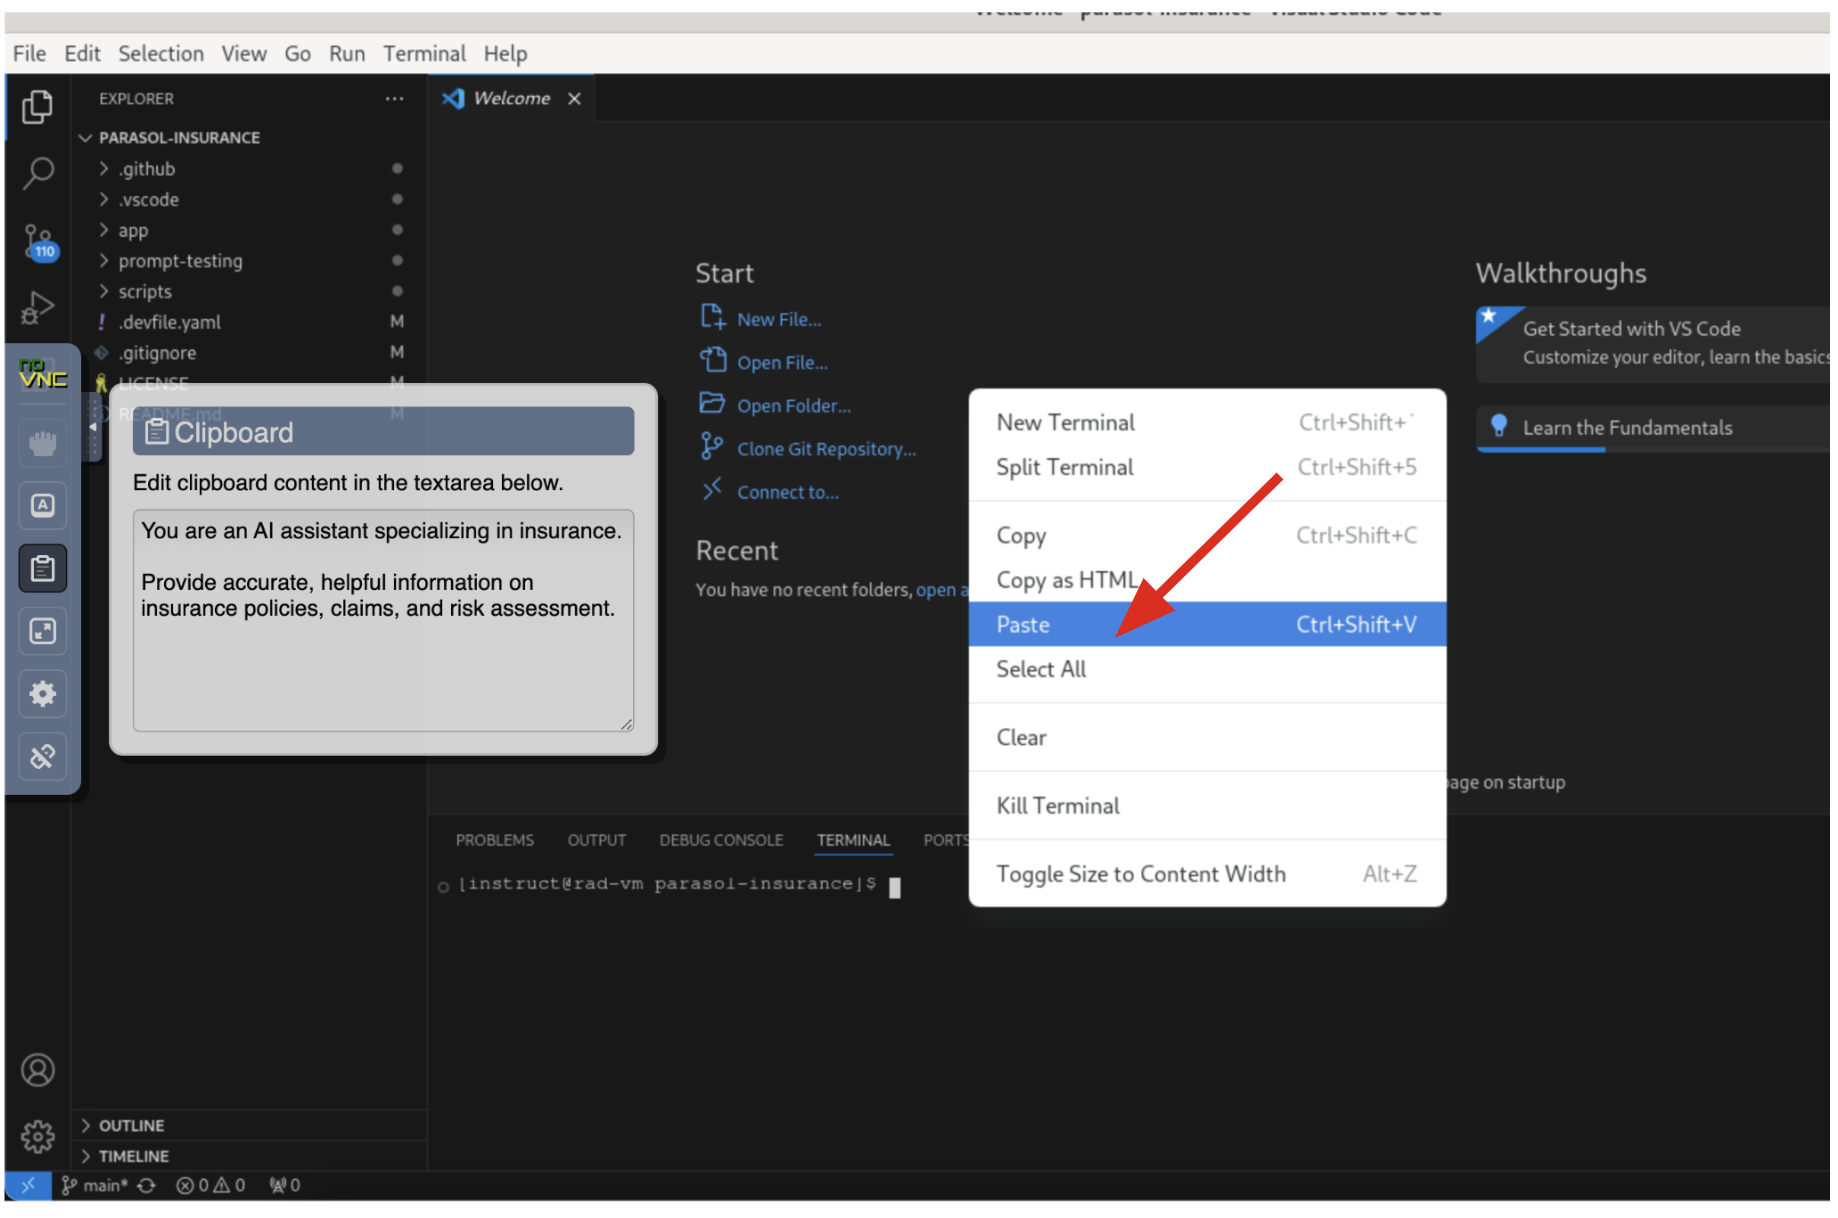Click the noVNC disconnect icon

[43, 756]
